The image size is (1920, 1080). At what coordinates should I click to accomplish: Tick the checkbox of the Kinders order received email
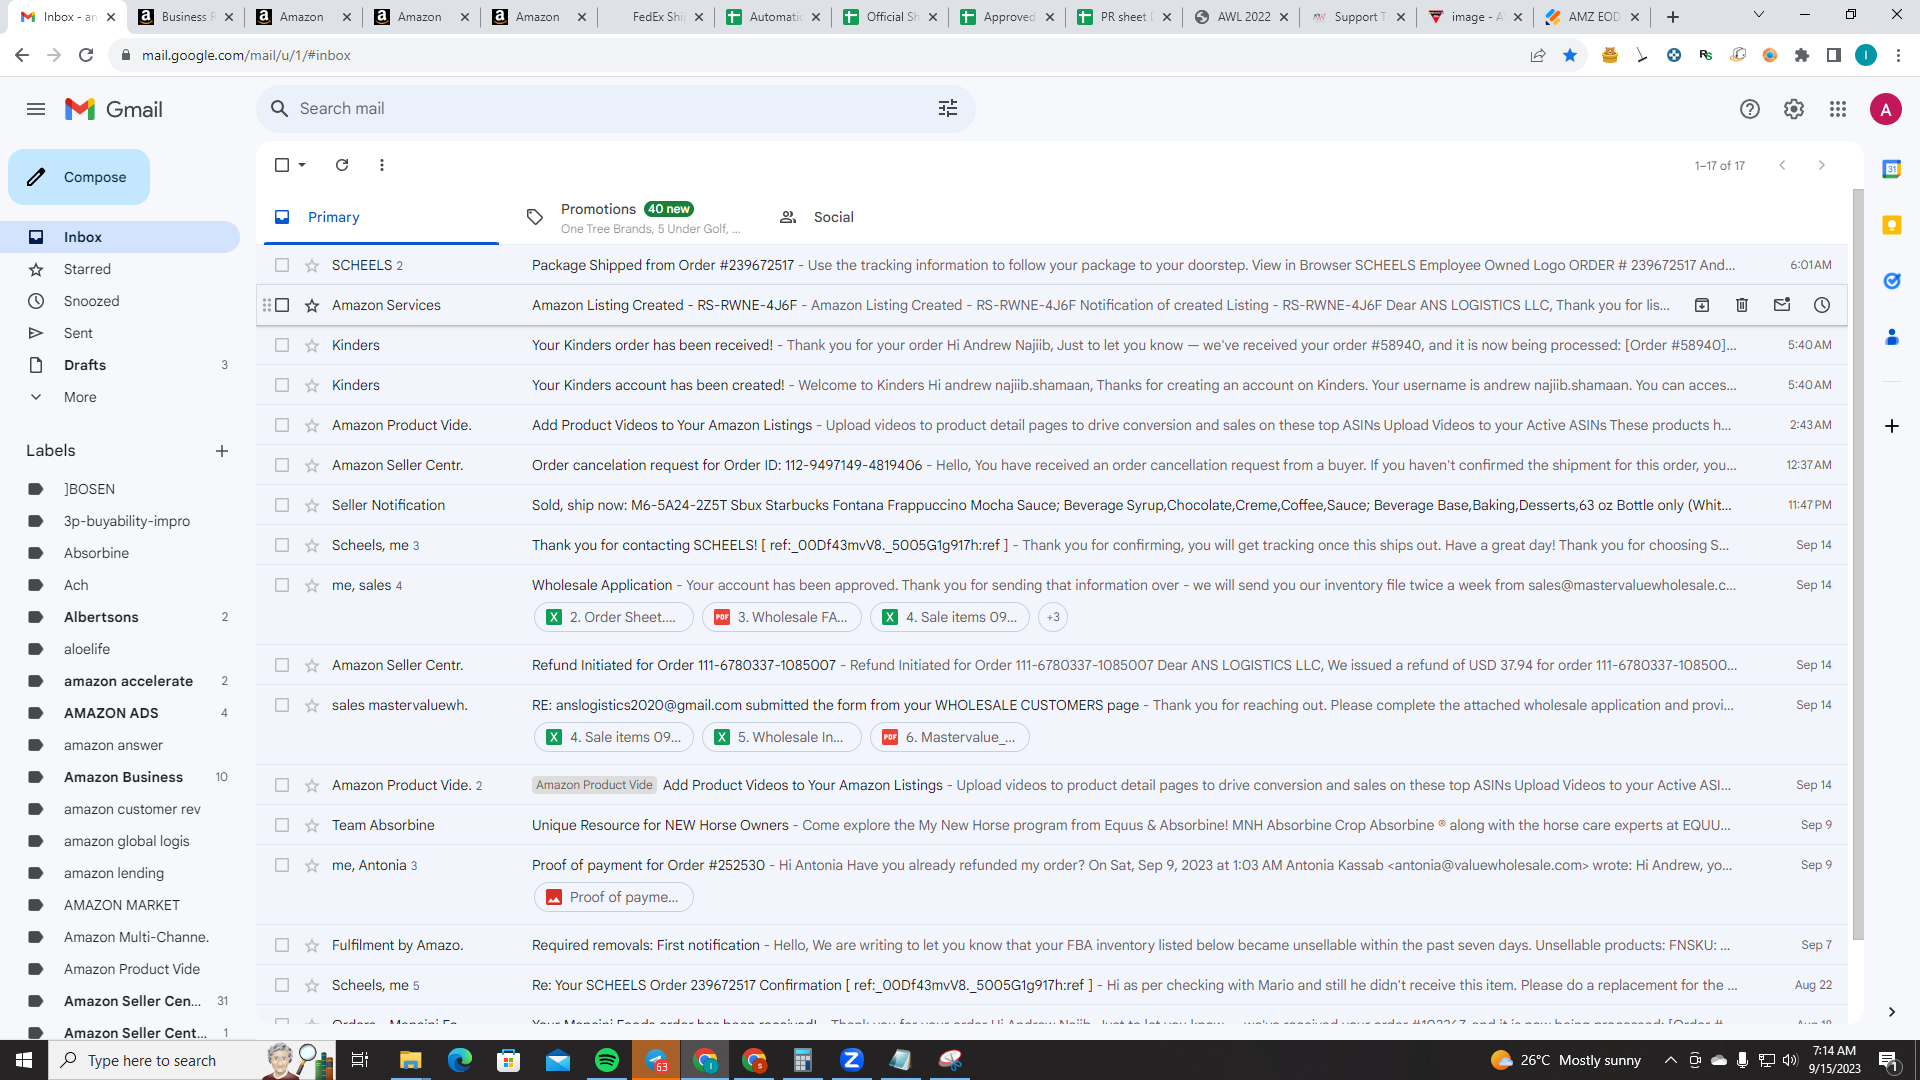[282, 345]
